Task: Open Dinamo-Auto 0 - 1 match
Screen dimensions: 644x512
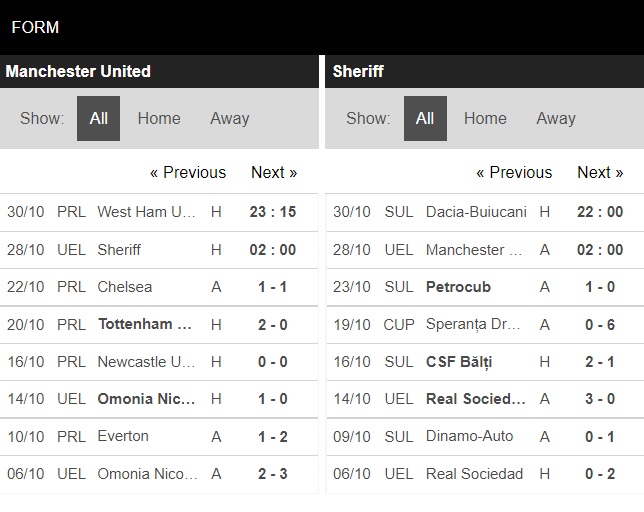Action: tap(485, 436)
